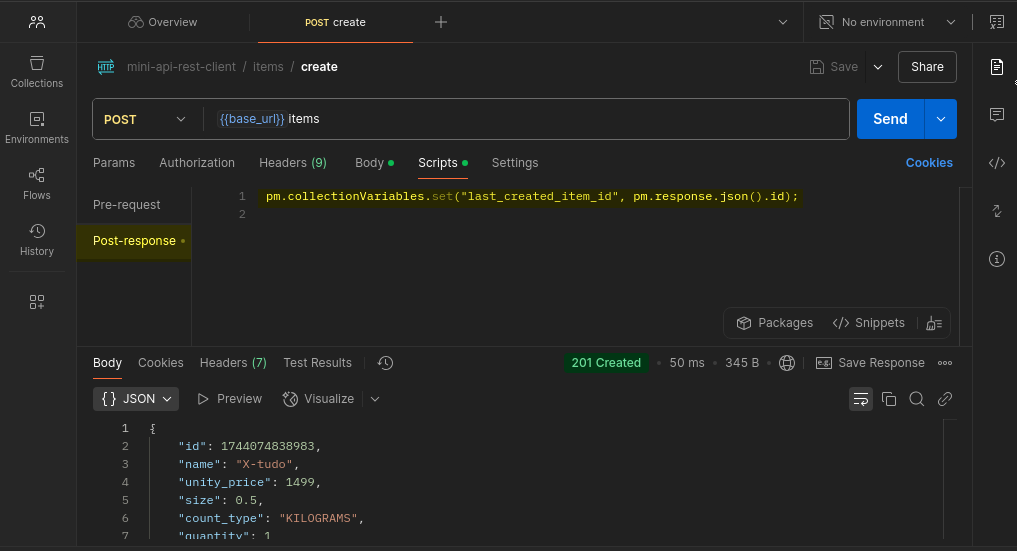Open the Flows sidebar icon
The height and width of the screenshot is (552, 1017).
(37, 183)
